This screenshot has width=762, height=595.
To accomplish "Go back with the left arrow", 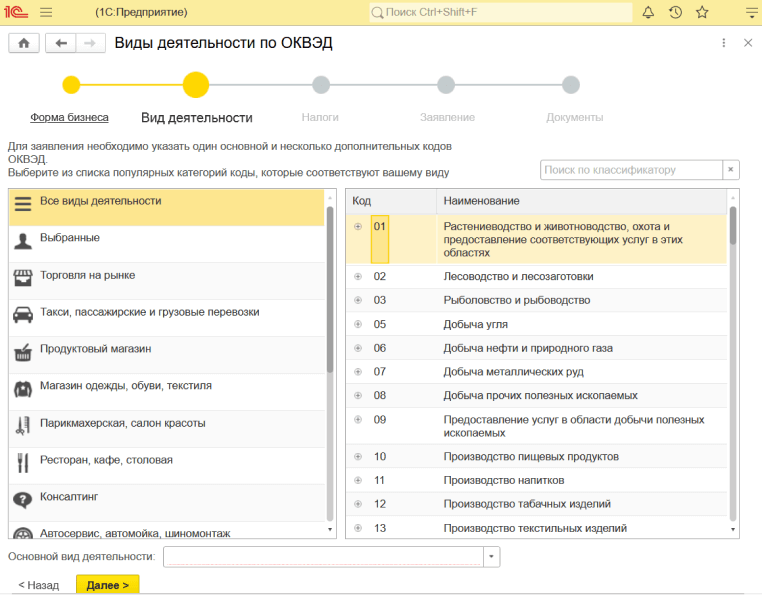I will coord(62,43).
